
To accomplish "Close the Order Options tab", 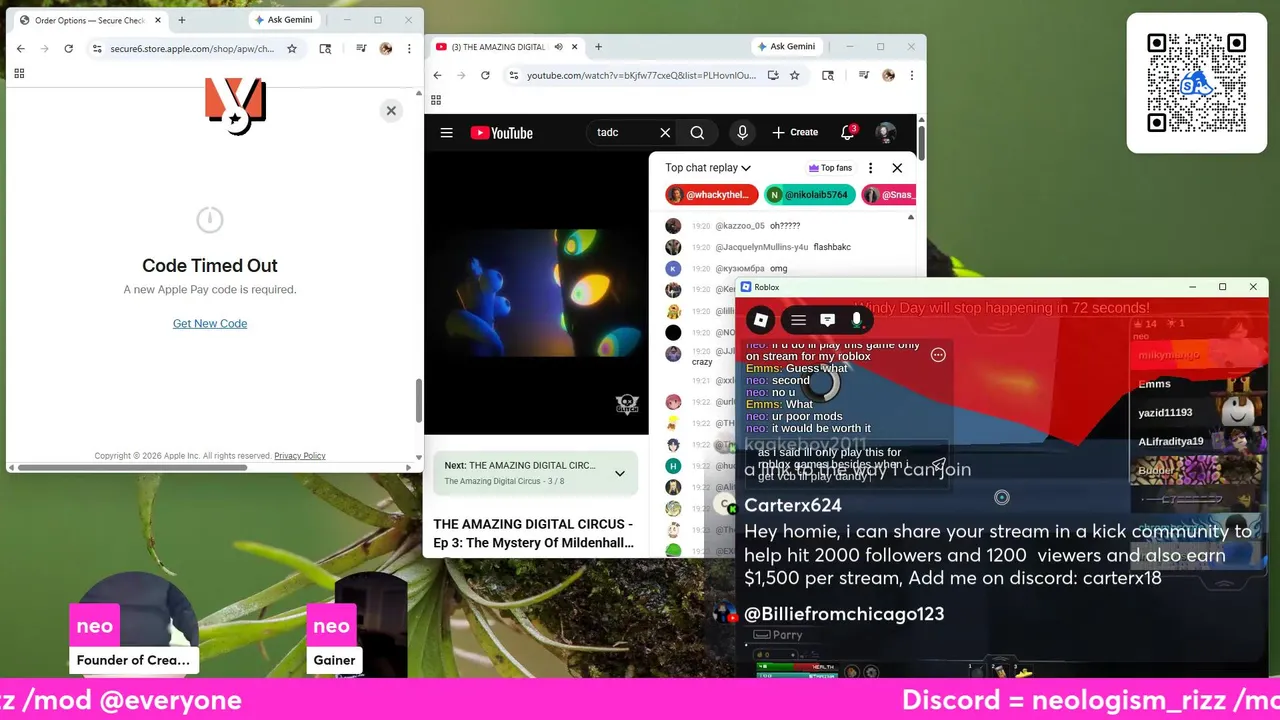I will click(x=157, y=20).
